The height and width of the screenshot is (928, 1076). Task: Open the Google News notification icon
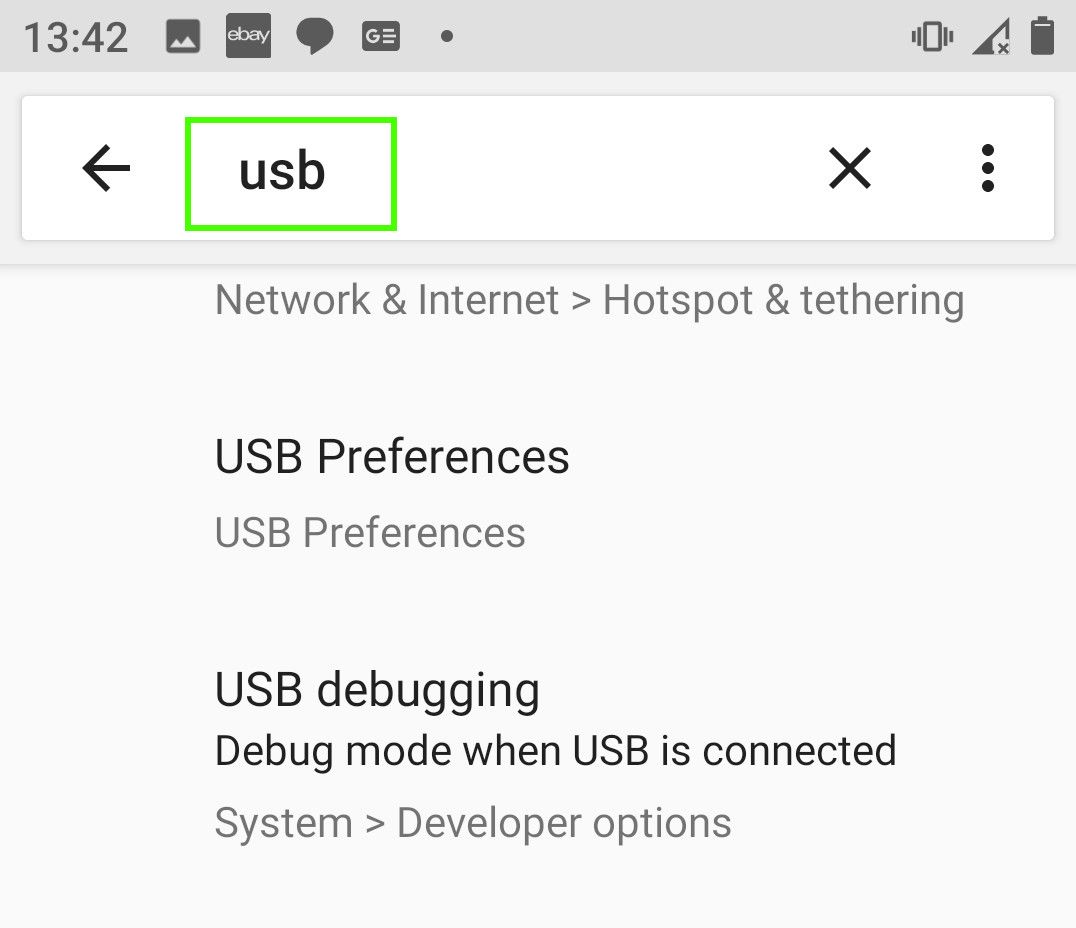tap(380, 35)
